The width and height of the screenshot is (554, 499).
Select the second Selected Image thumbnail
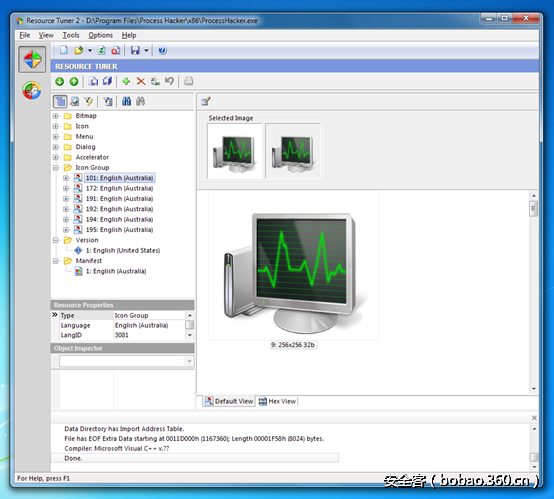click(x=293, y=151)
